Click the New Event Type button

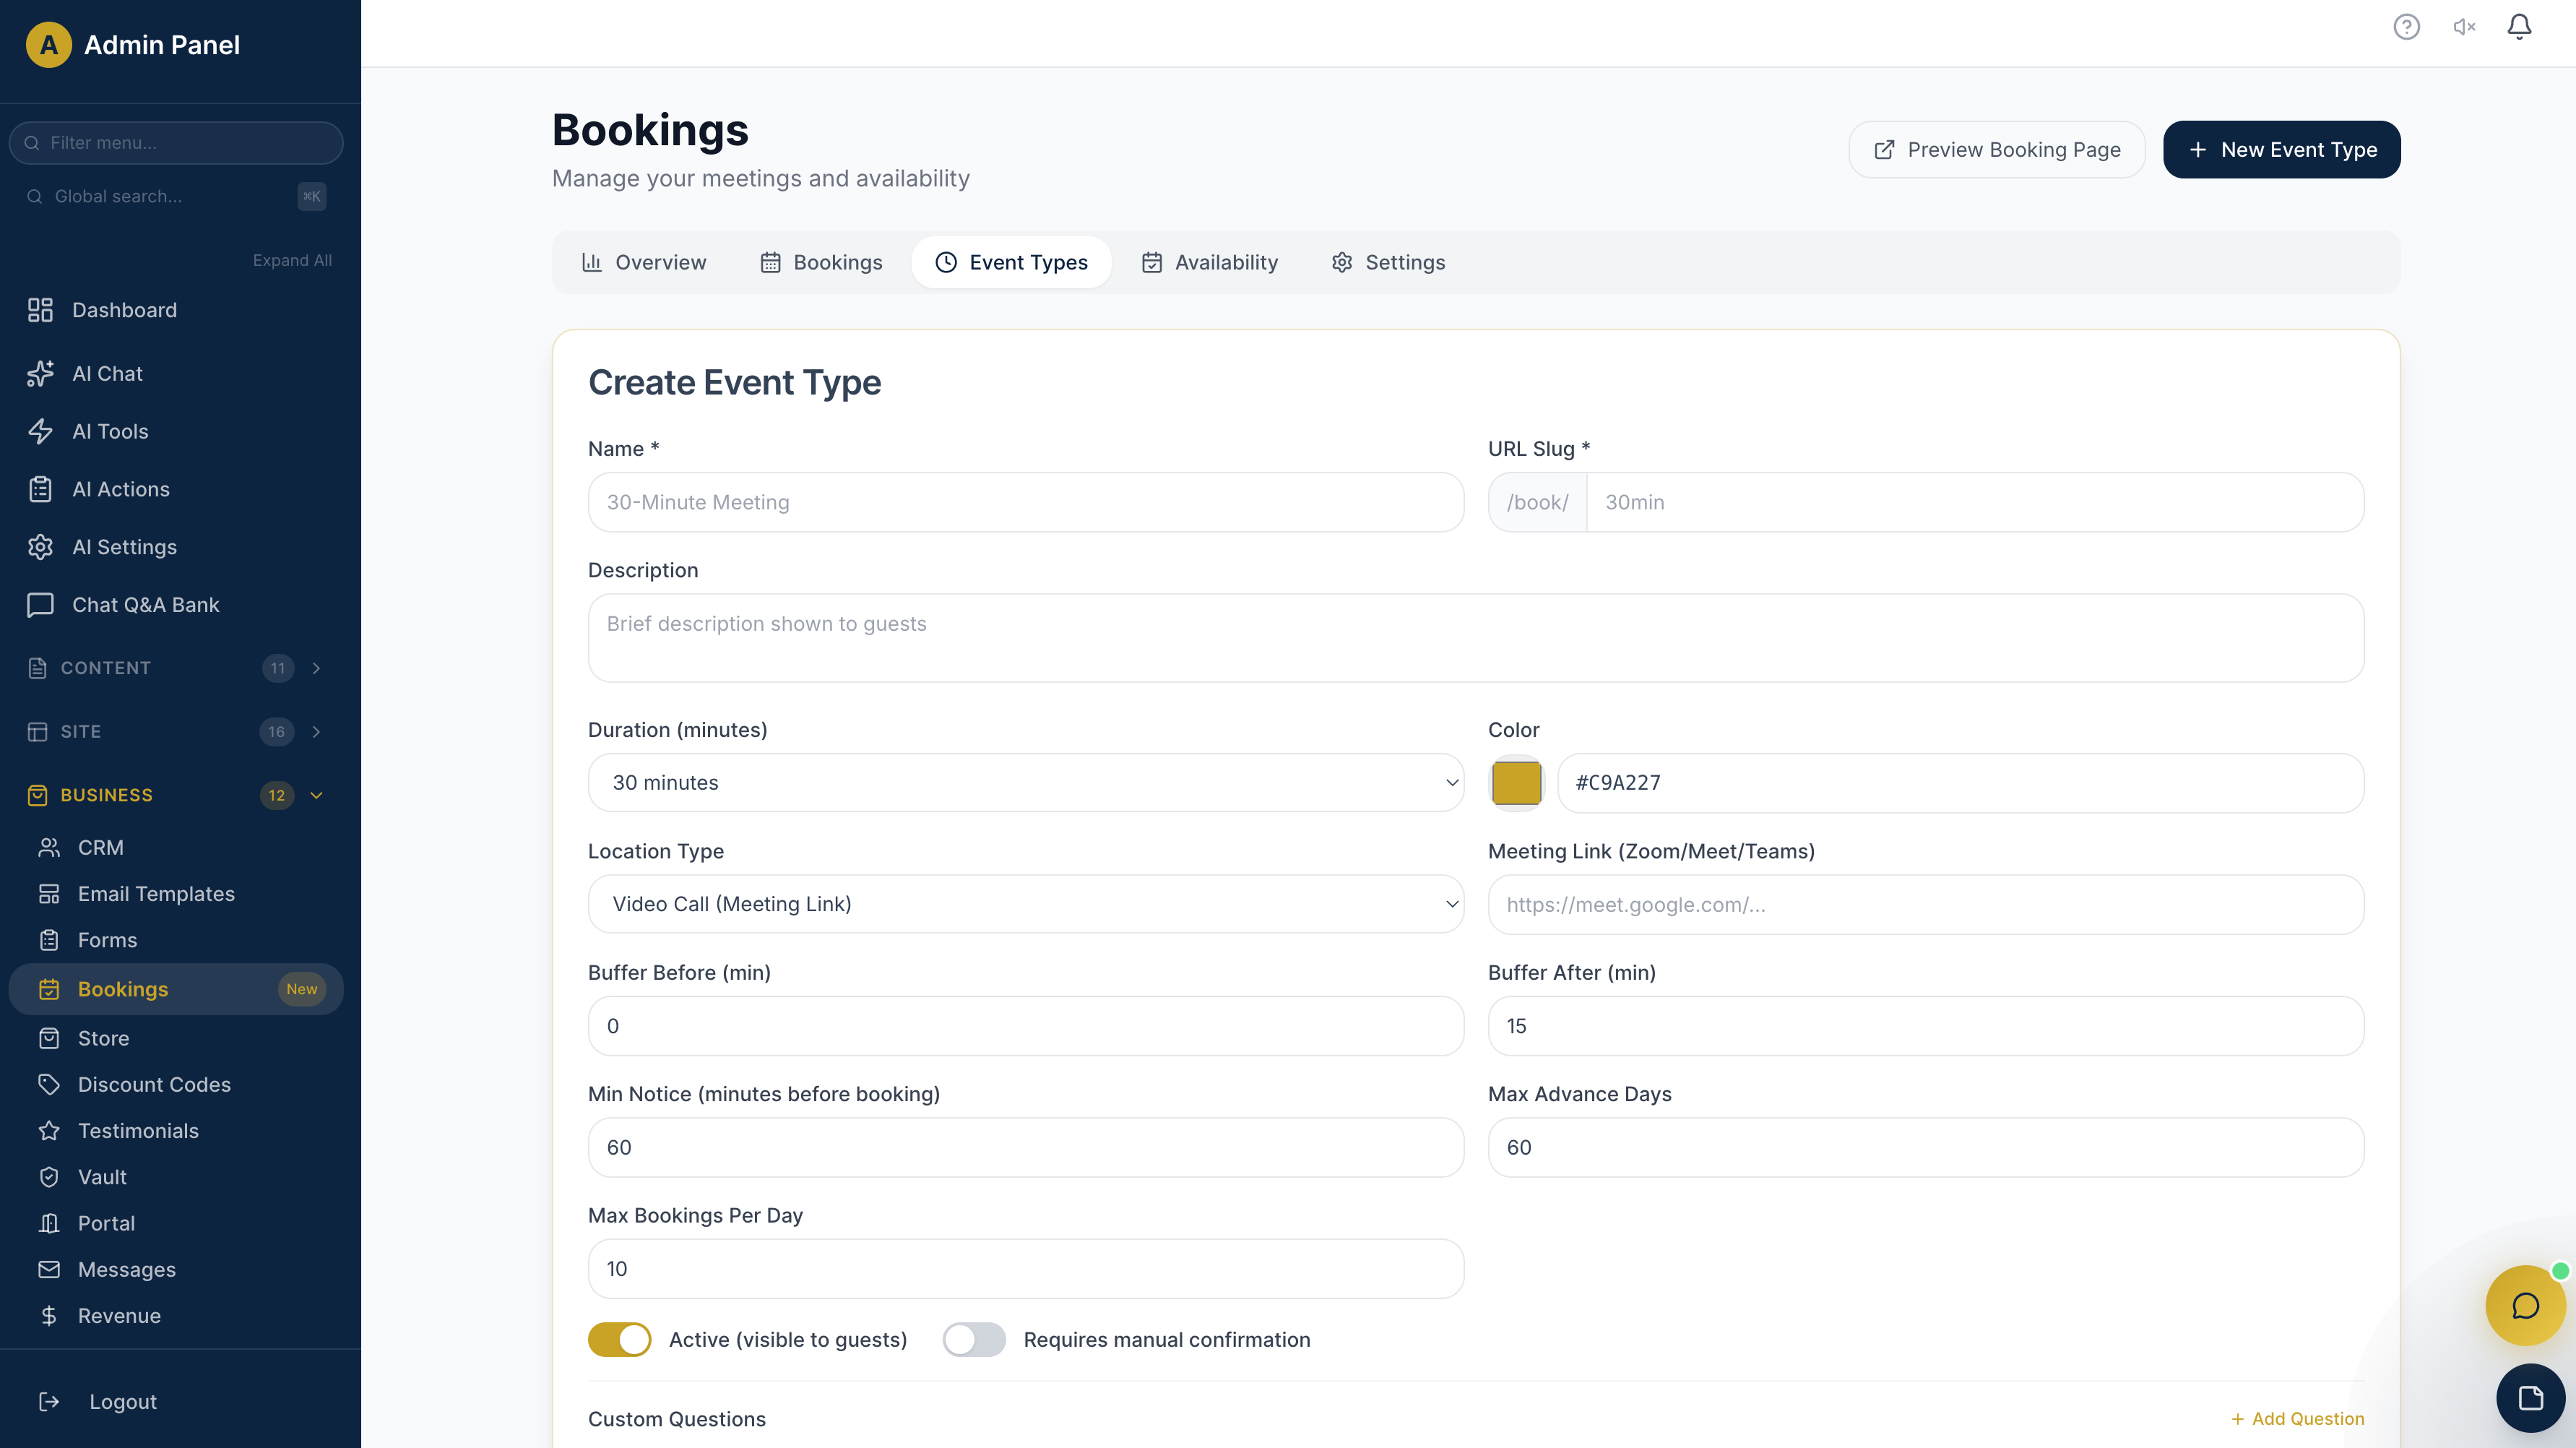pyautogui.click(x=2281, y=149)
